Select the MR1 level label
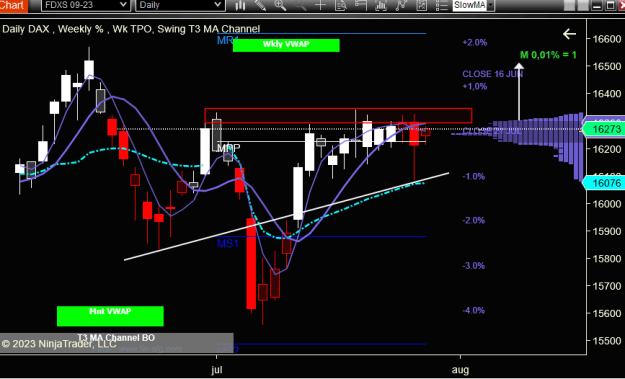 pos(227,40)
